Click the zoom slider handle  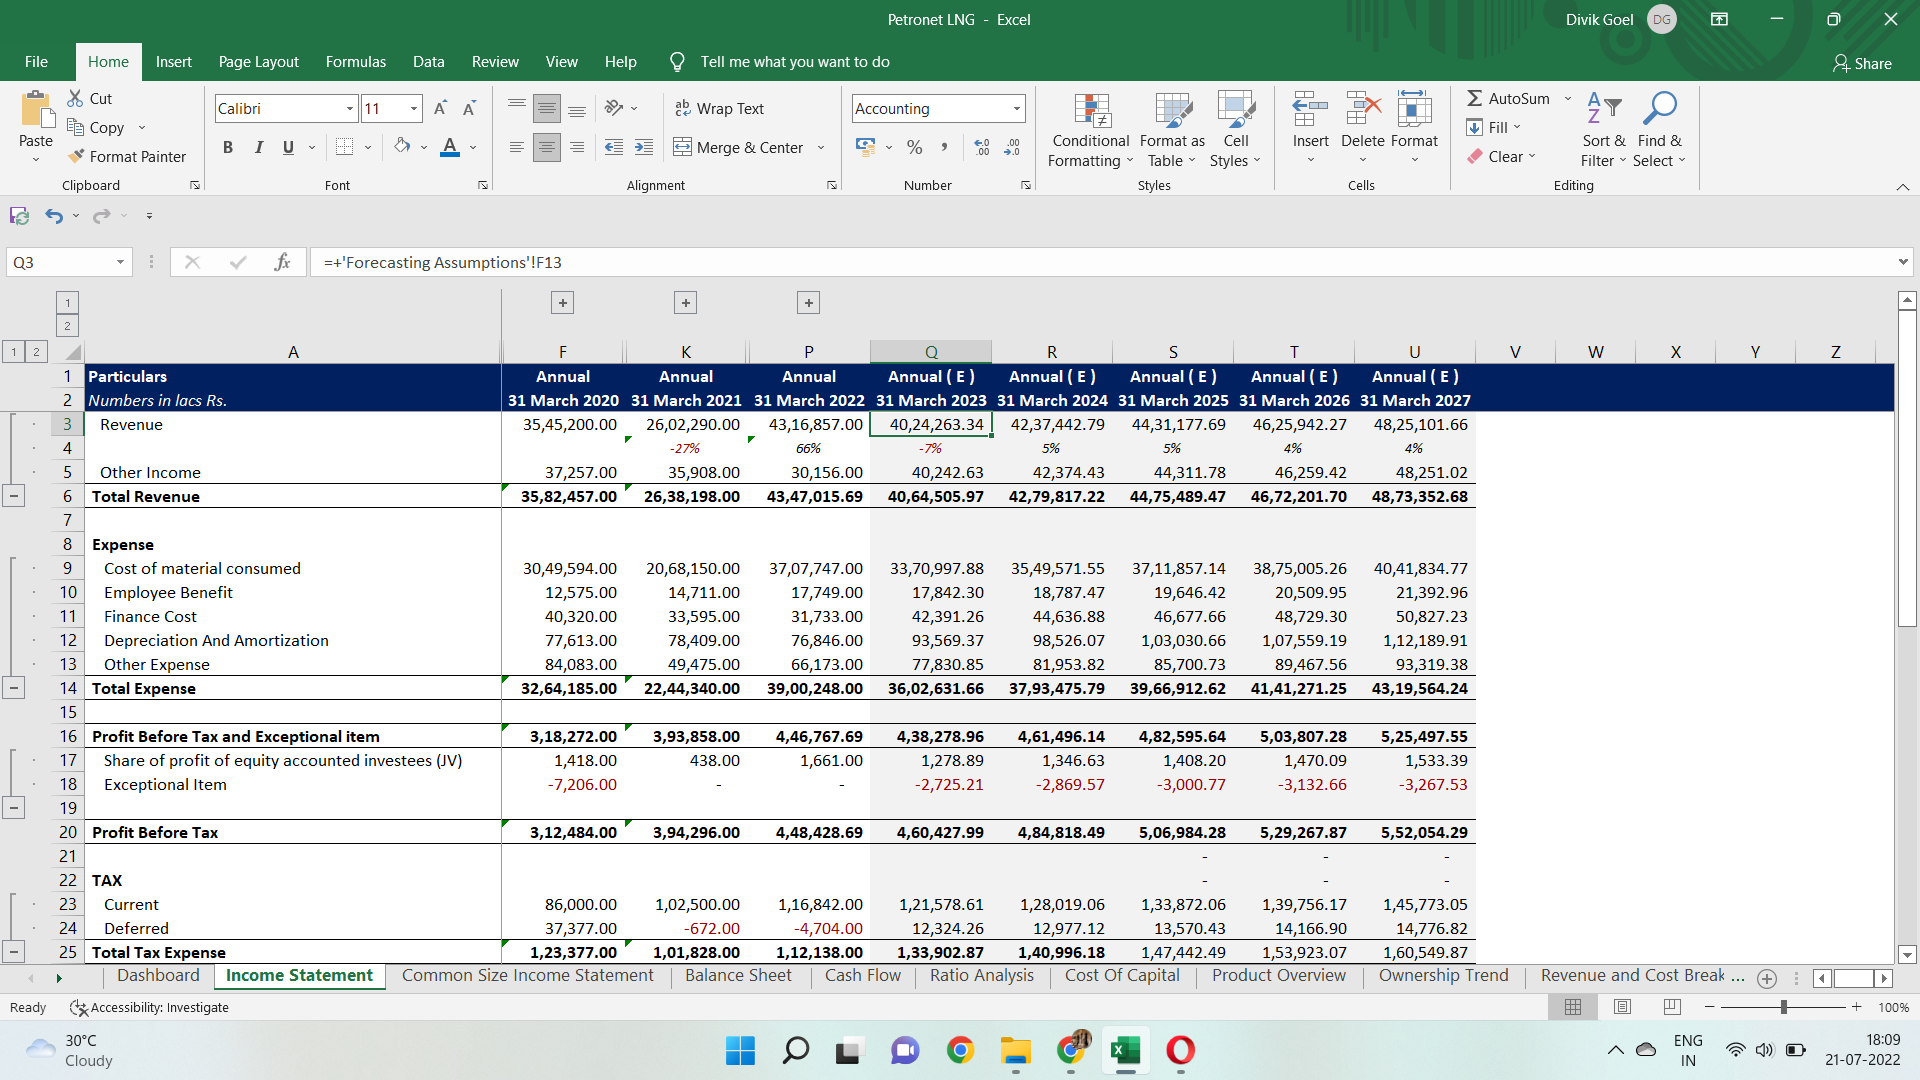pos(1783,1007)
